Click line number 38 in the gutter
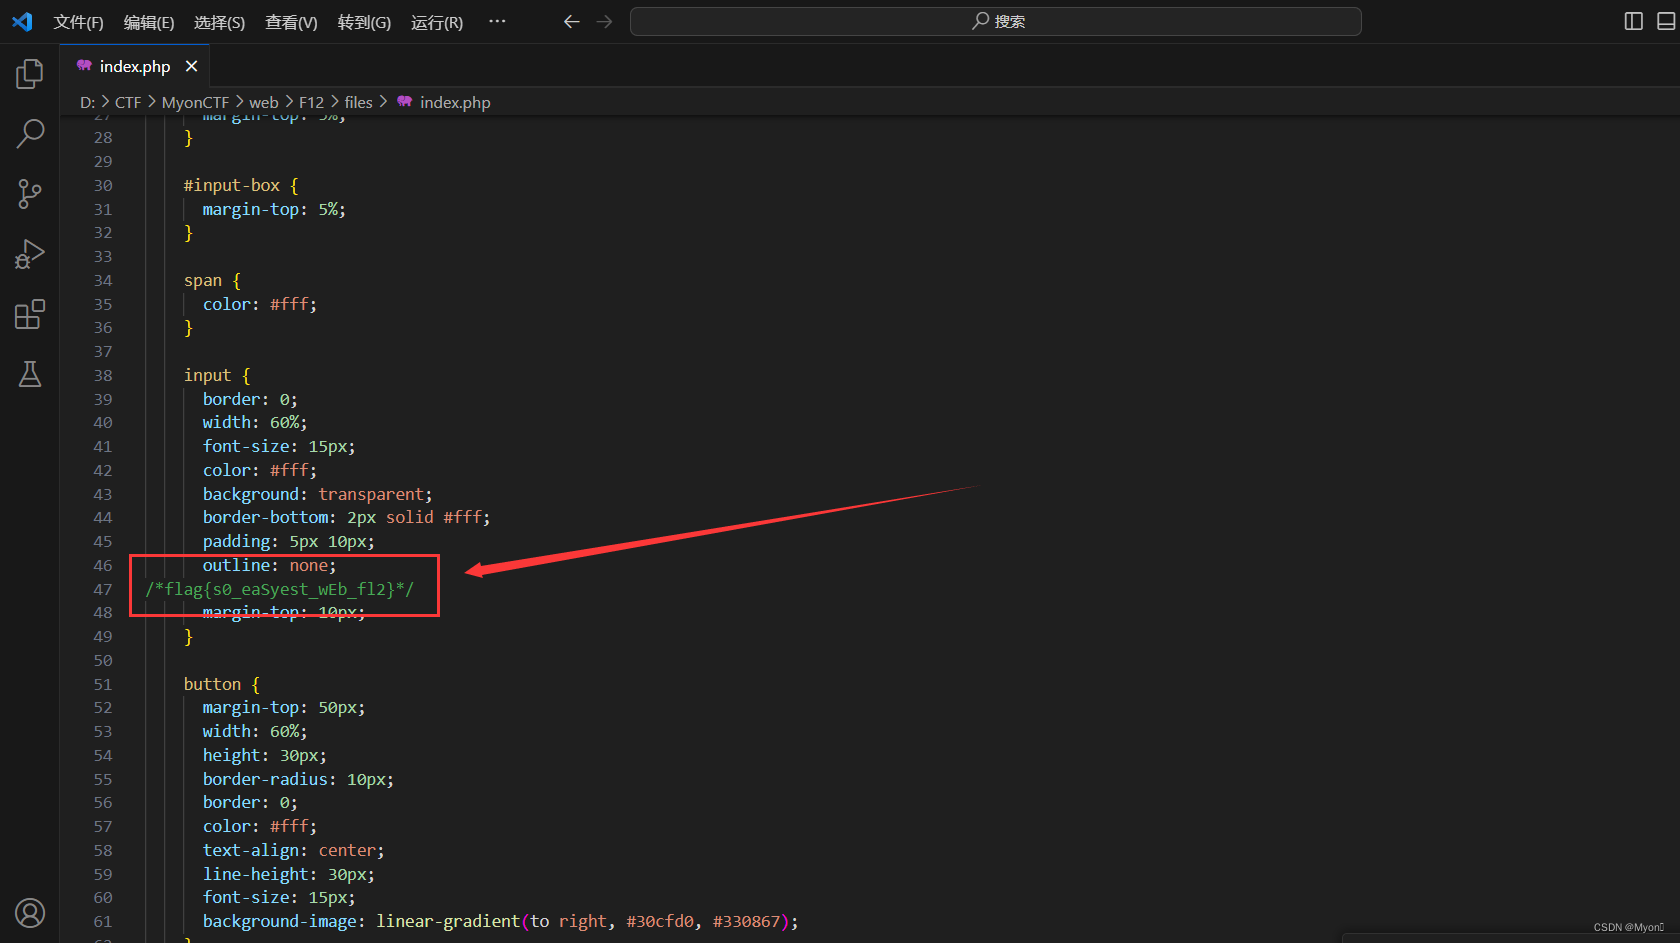Image resolution: width=1680 pixels, height=943 pixels. (103, 375)
